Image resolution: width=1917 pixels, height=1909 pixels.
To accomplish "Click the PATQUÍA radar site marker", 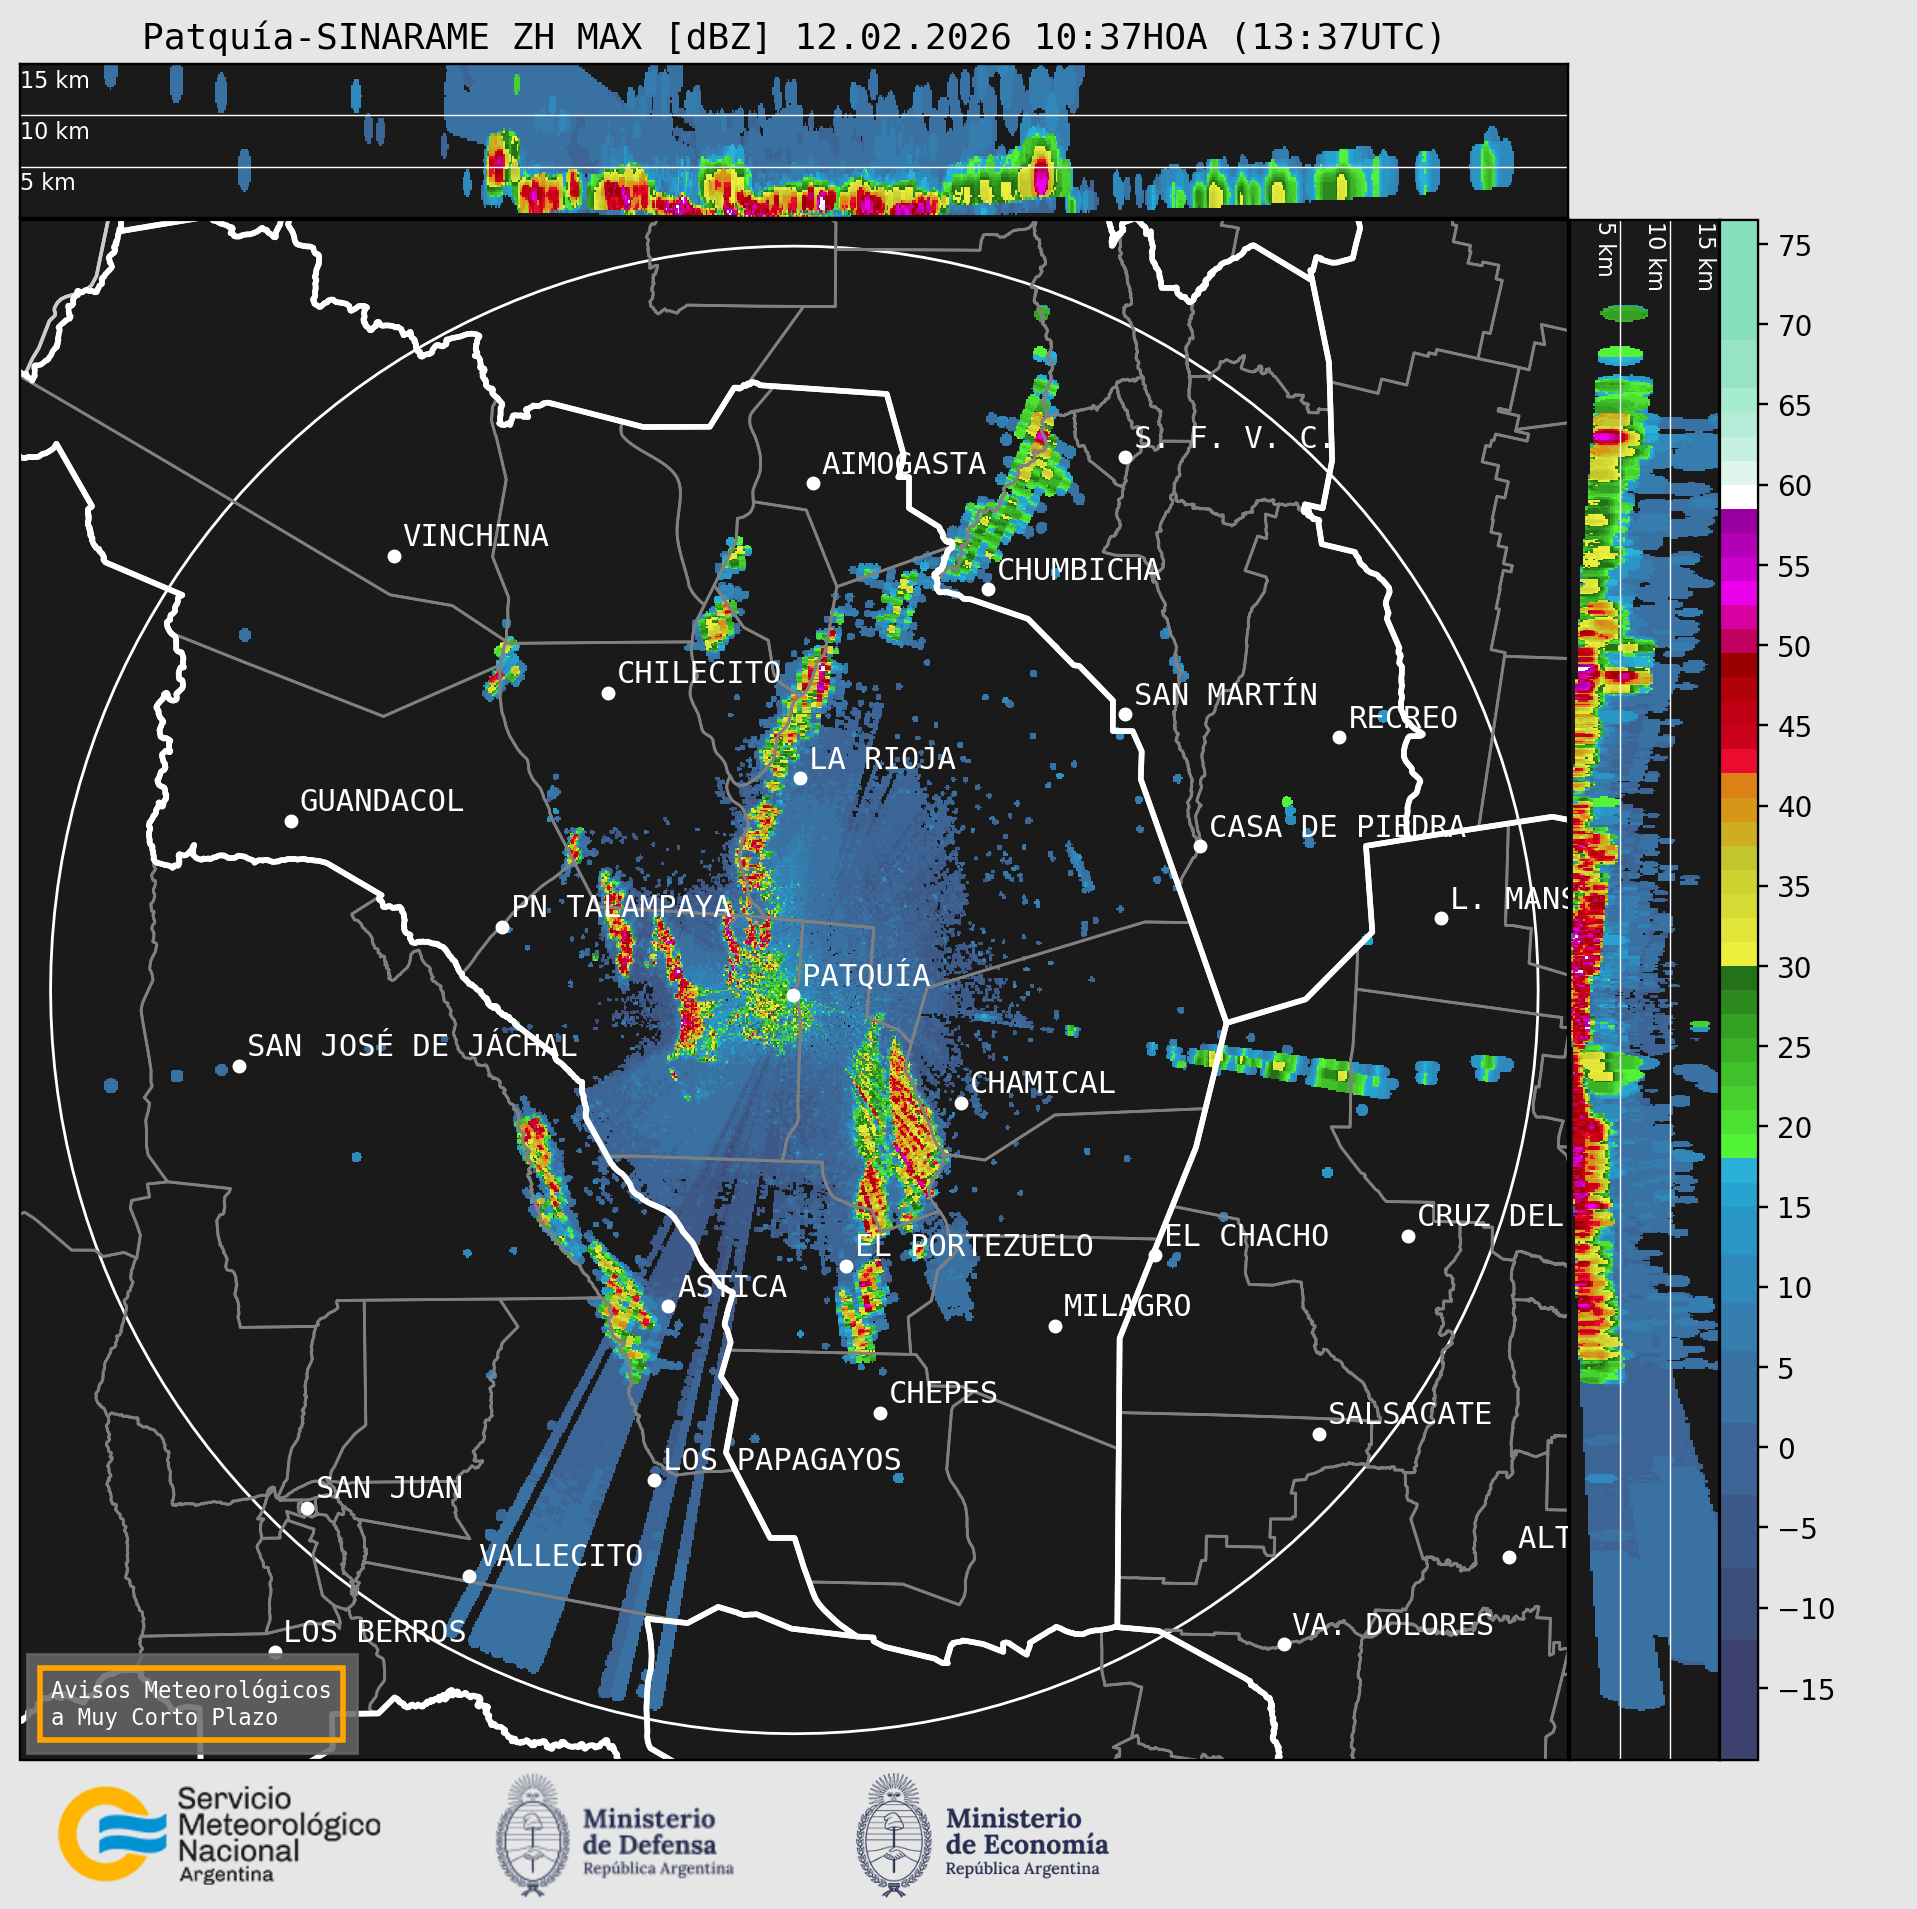I will click(x=793, y=995).
